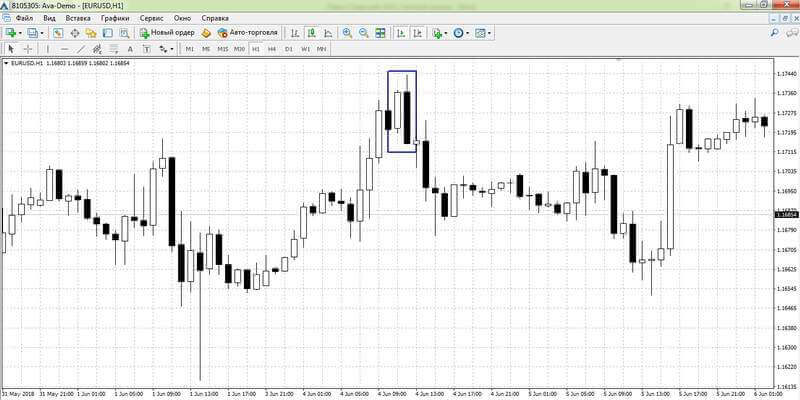Toggle the Авто-торговля button
Image resolution: width=800 pixels, height=400 pixels.
click(247, 33)
